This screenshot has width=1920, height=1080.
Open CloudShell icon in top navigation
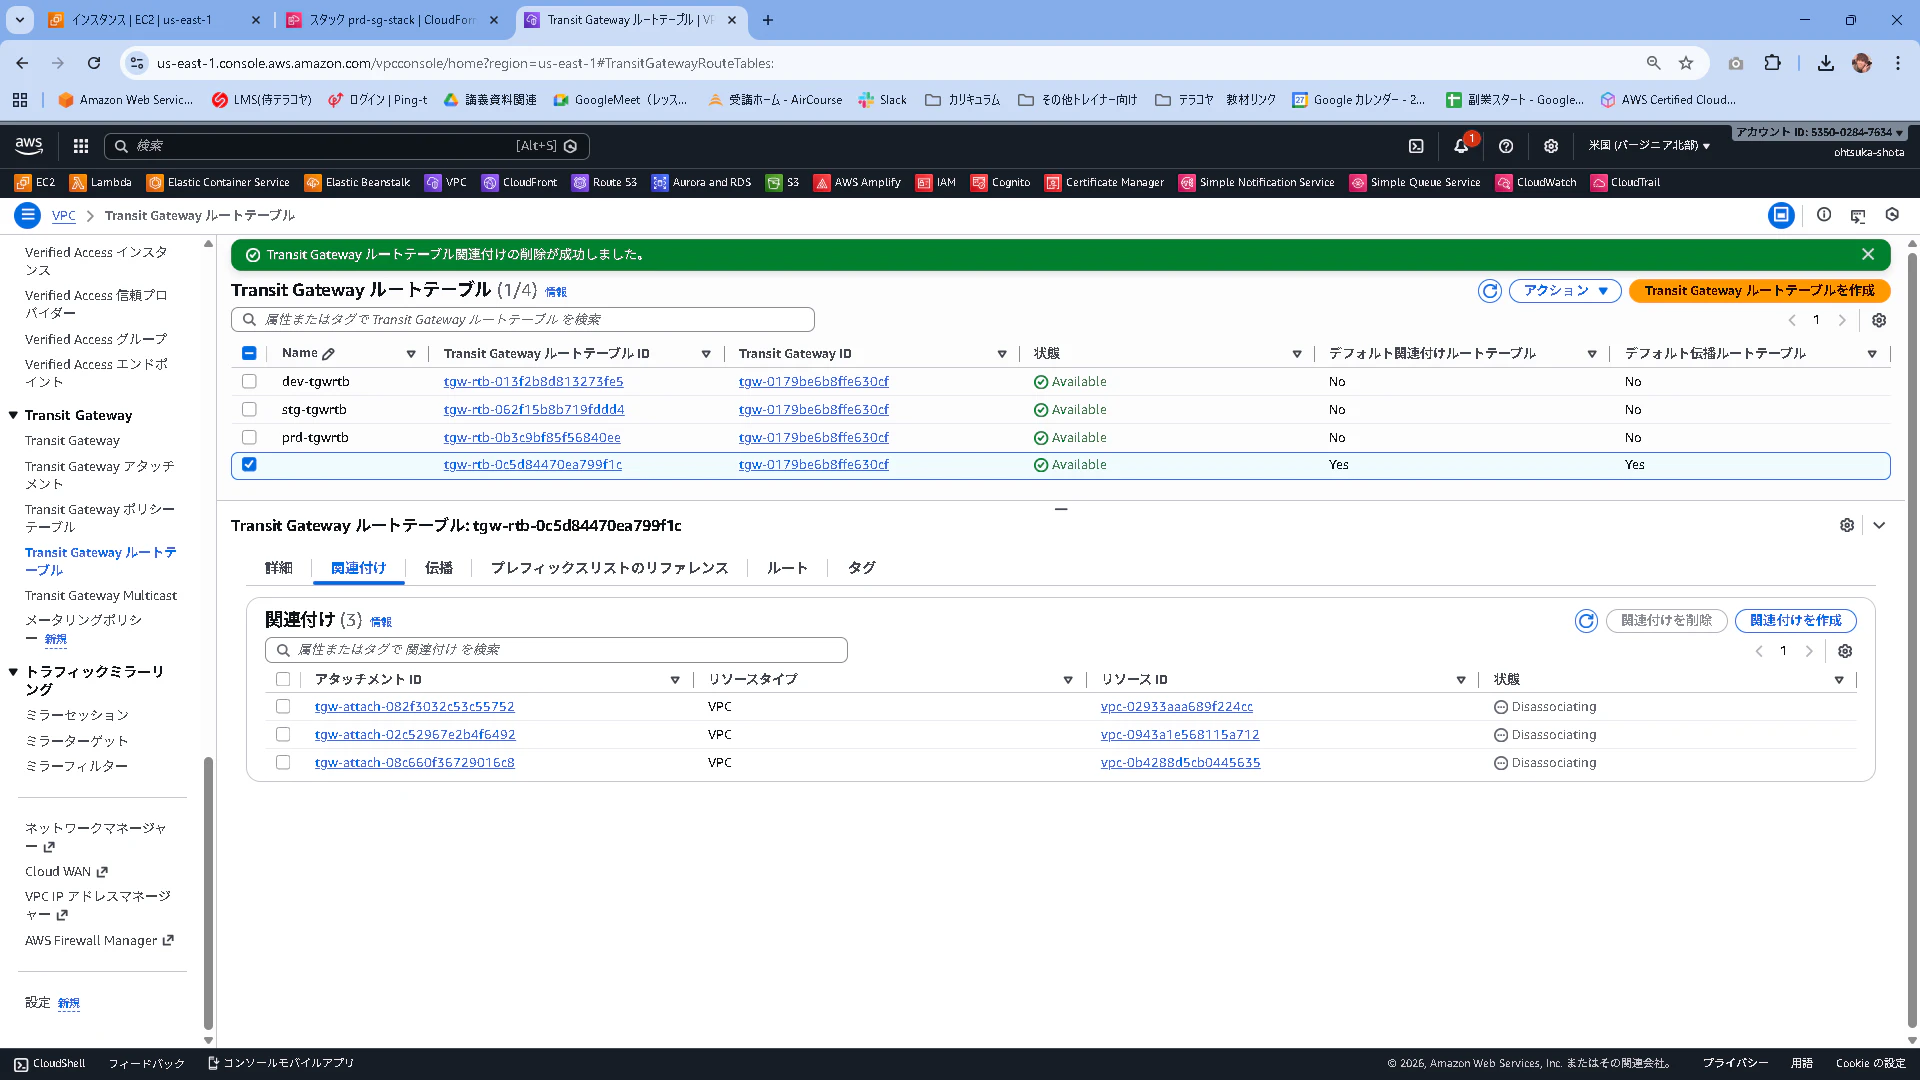coord(1416,146)
